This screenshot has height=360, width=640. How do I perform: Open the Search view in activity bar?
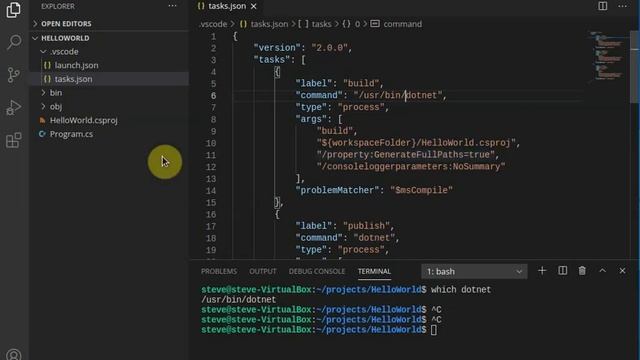pyautogui.click(x=13, y=42)
